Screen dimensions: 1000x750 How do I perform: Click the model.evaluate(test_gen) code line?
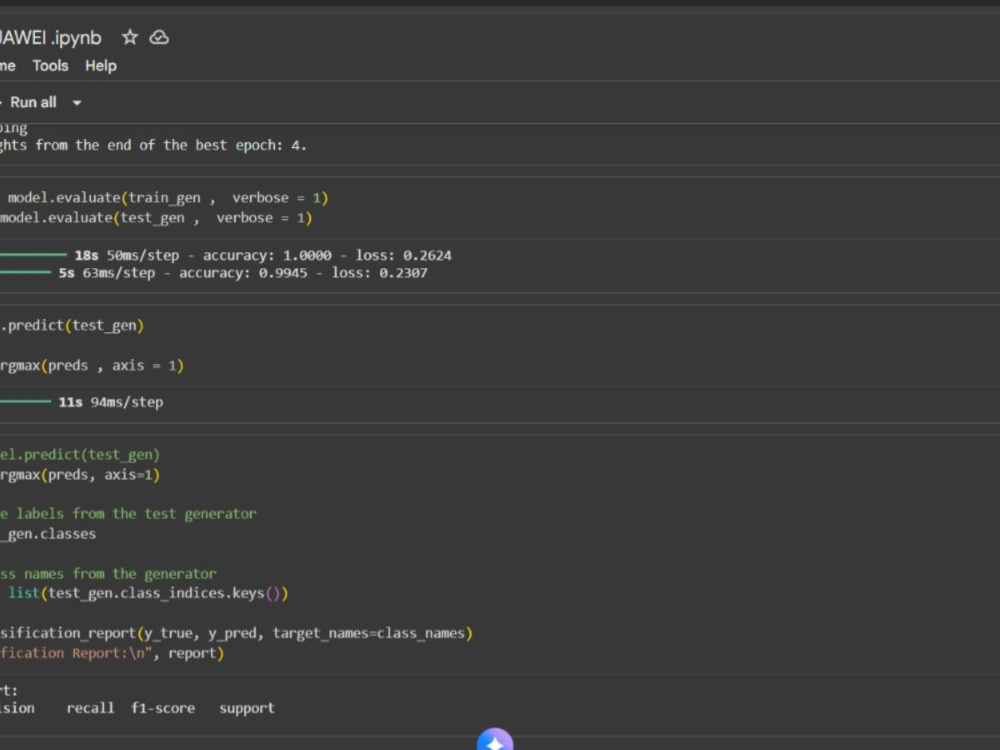coord(156,218)
